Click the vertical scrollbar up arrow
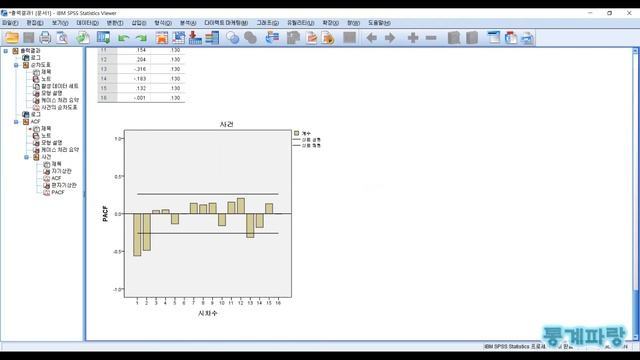640x360 pixels. pos(635,51)
